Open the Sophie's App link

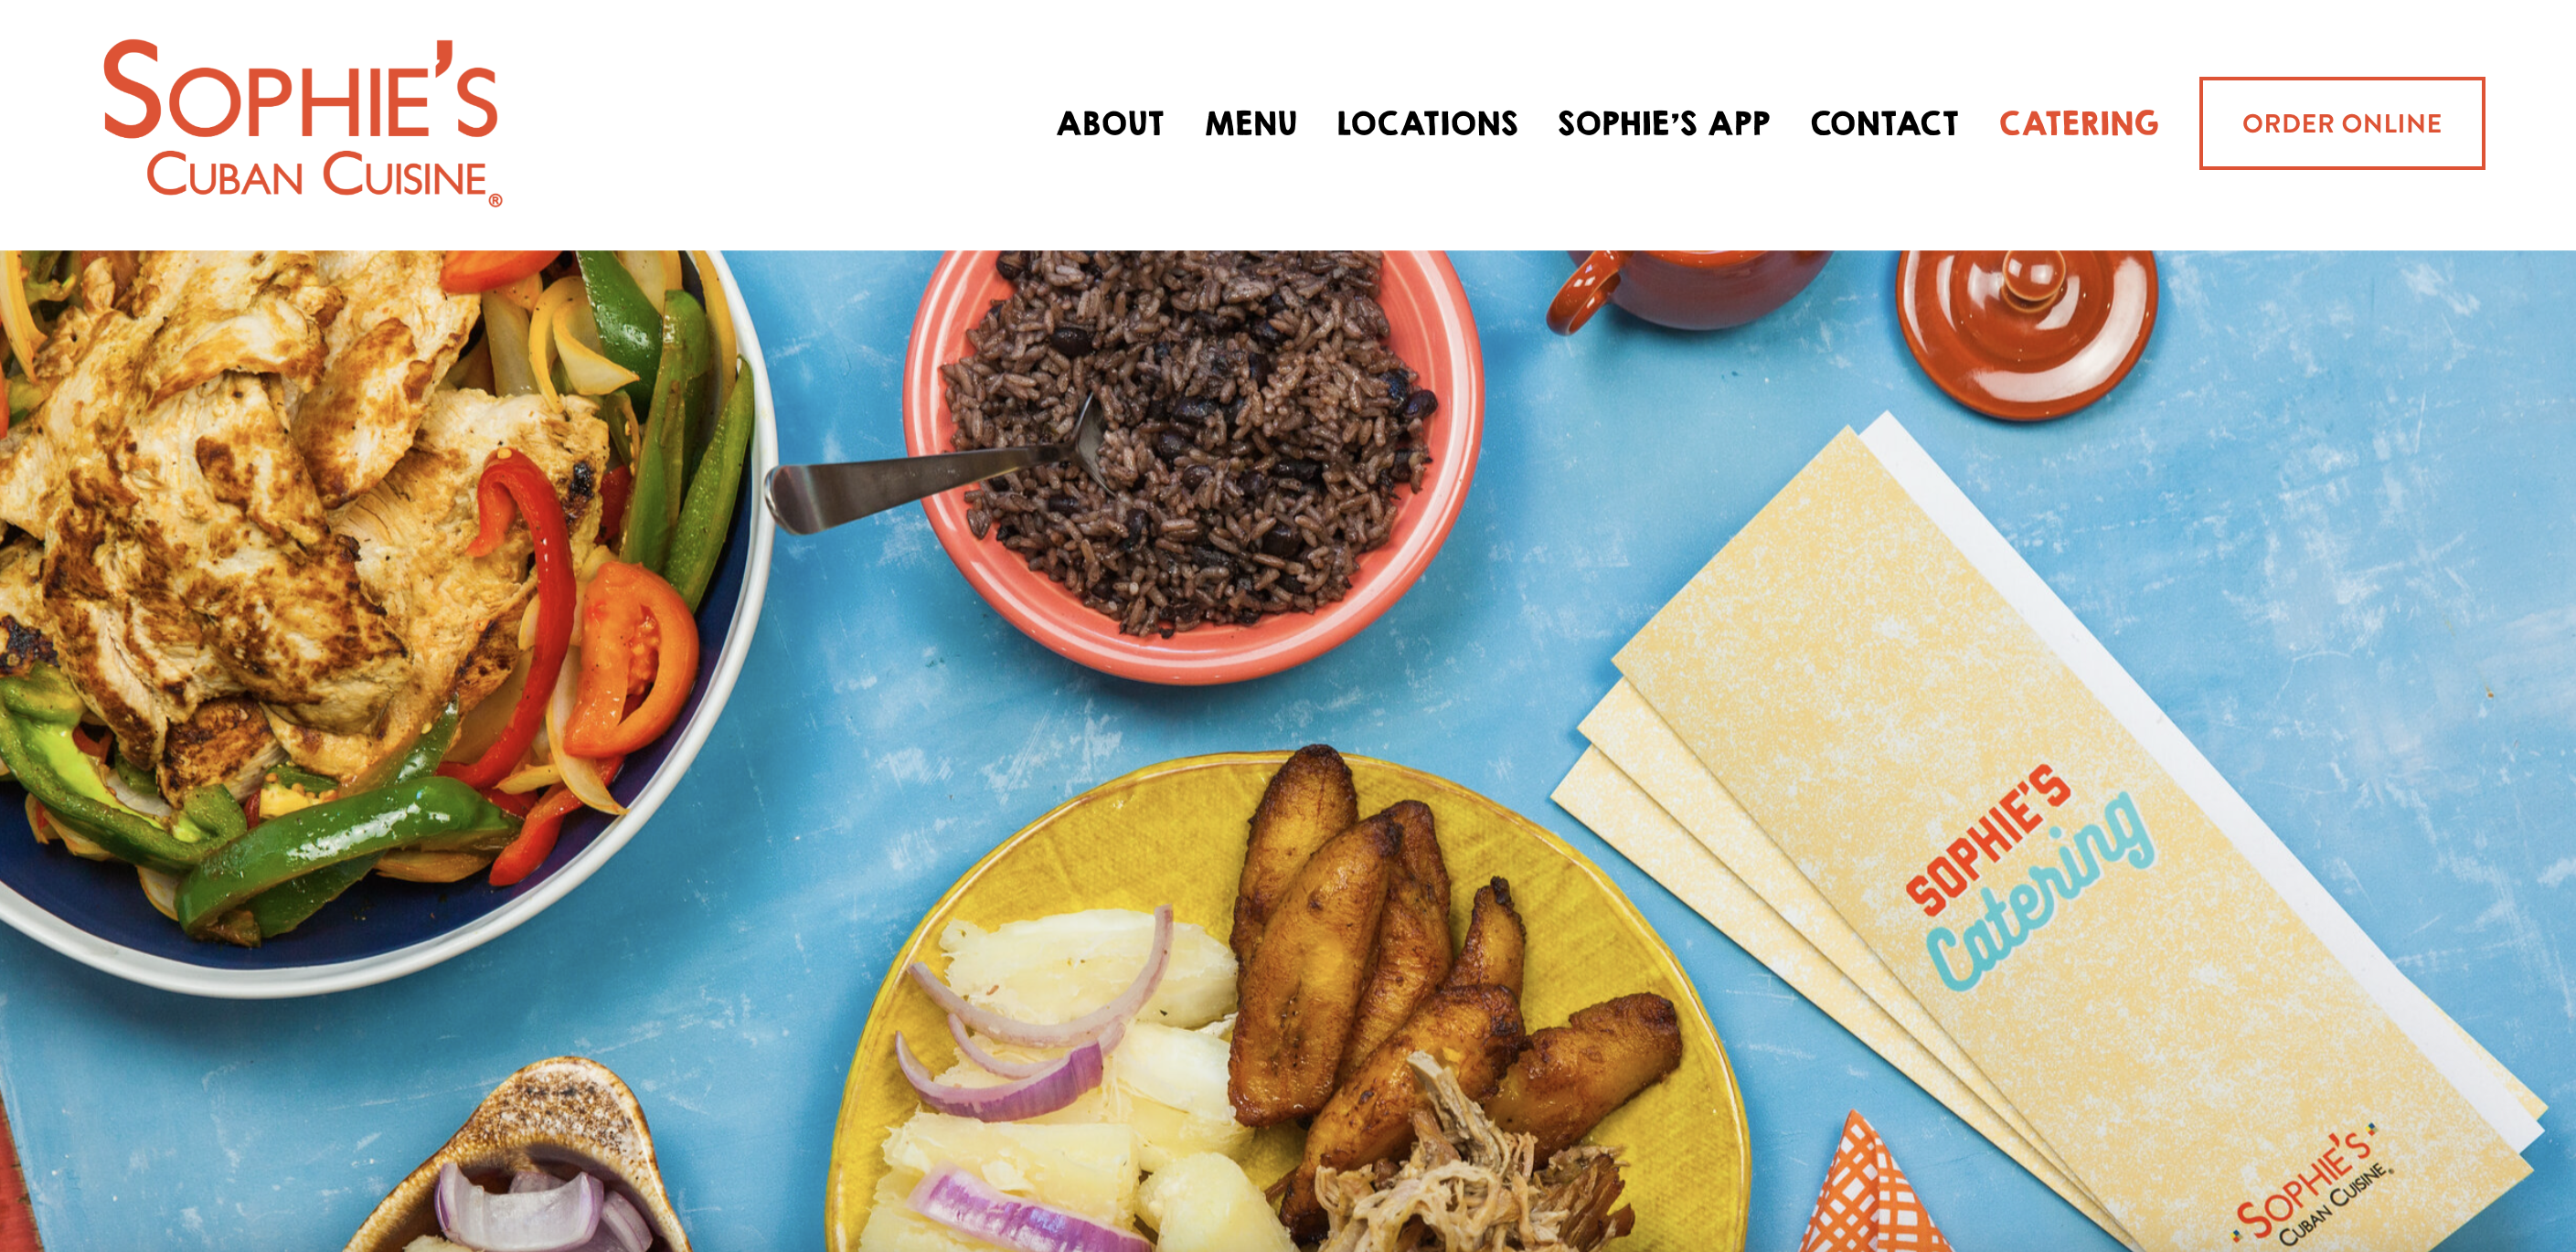point(1664,123)
